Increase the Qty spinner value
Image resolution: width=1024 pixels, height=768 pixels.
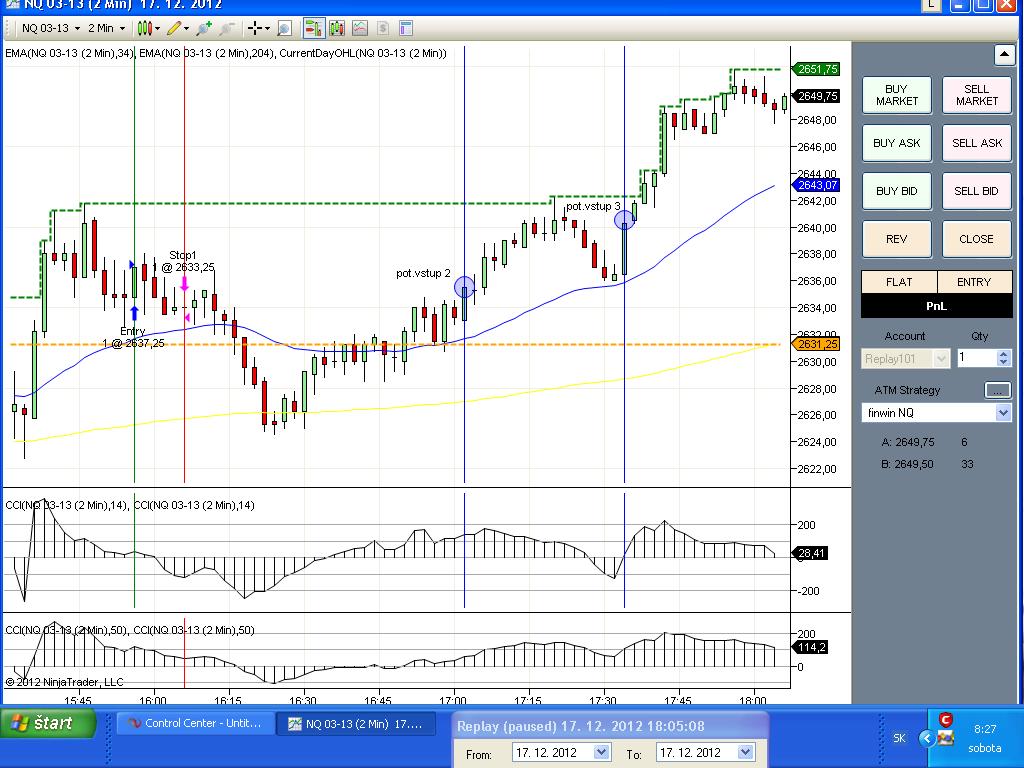(x=1004, y=353)
